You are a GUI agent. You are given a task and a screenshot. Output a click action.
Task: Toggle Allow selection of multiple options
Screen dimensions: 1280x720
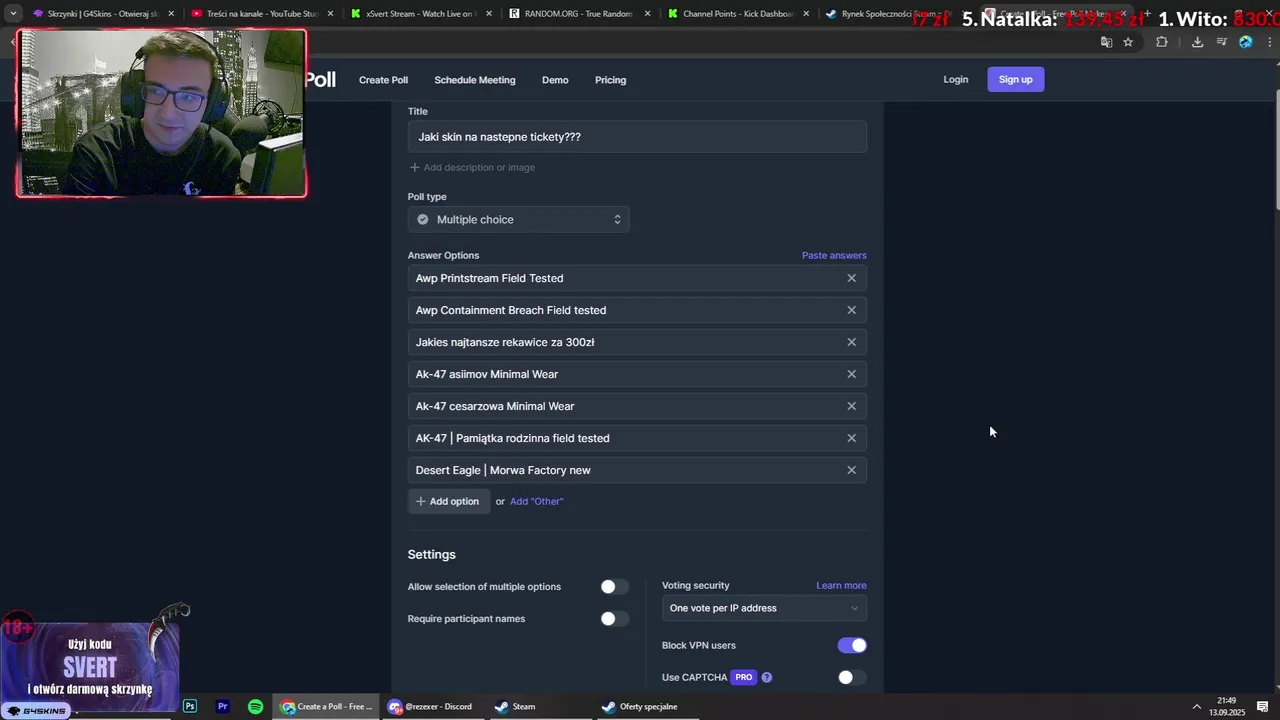pos(614,587)
